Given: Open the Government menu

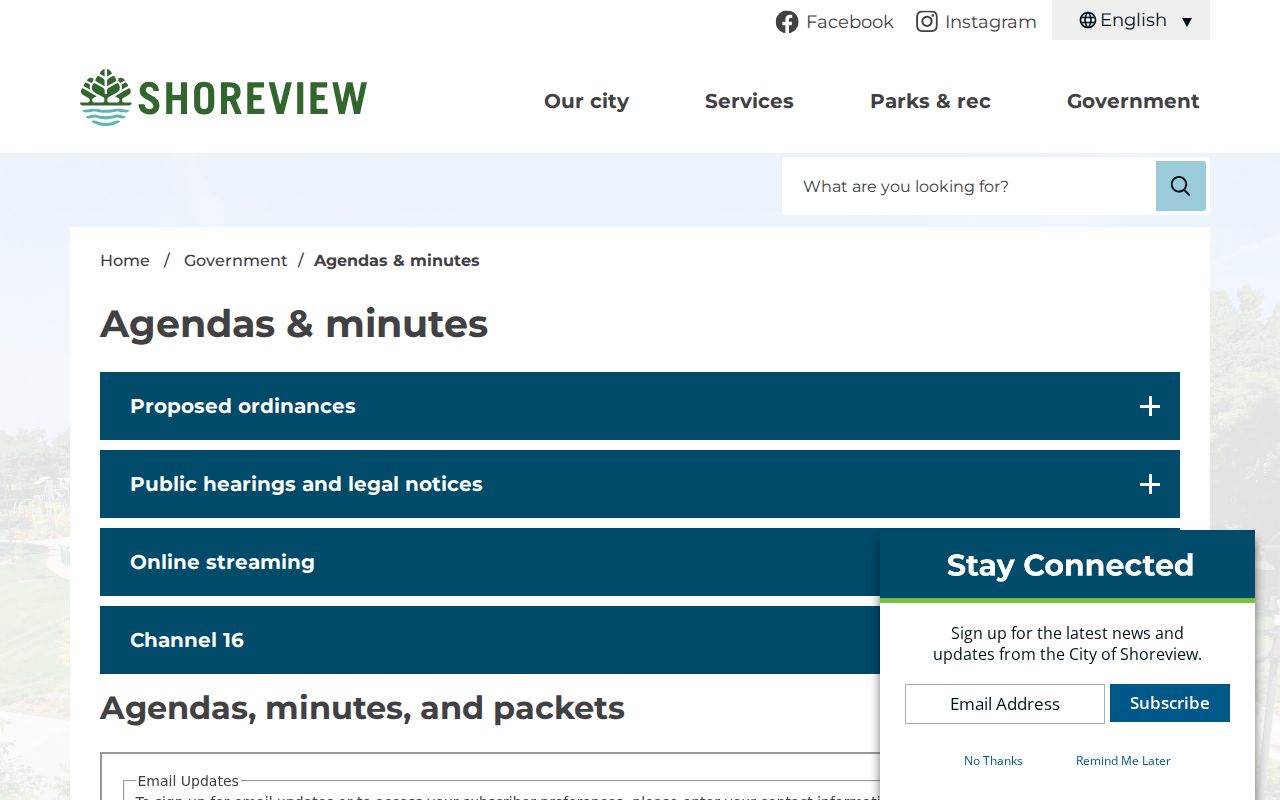Looking at the screenshot, I should coord(1133,101).
